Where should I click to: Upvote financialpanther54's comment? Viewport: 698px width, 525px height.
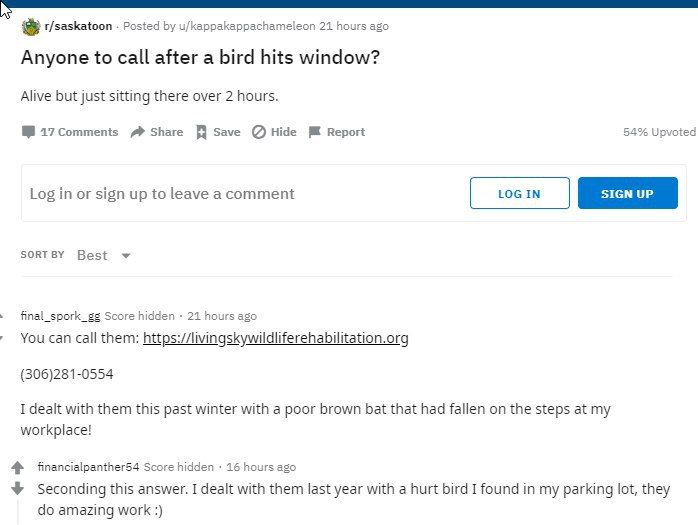(x=17, y=468)
